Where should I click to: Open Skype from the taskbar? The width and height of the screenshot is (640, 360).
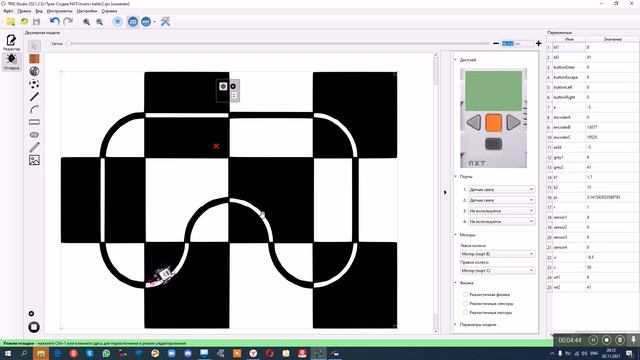point(90,353)
